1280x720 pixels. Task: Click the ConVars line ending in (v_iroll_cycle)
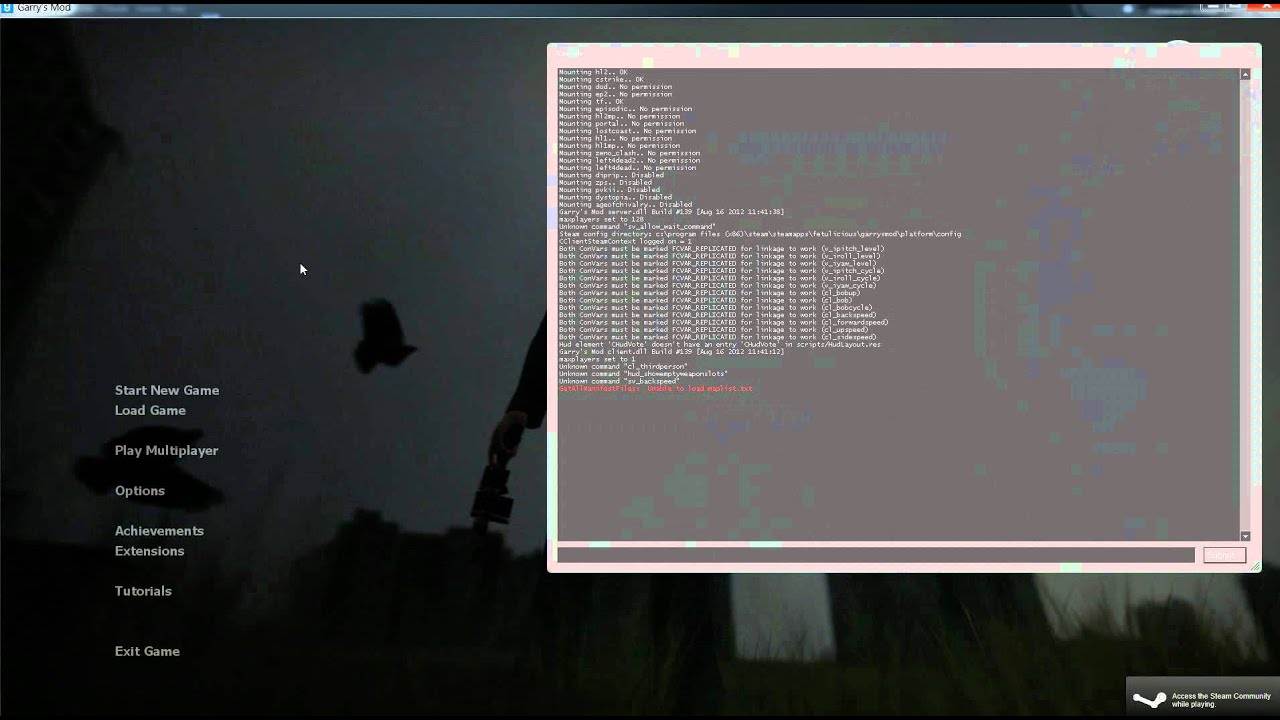(x=719, y=278)
